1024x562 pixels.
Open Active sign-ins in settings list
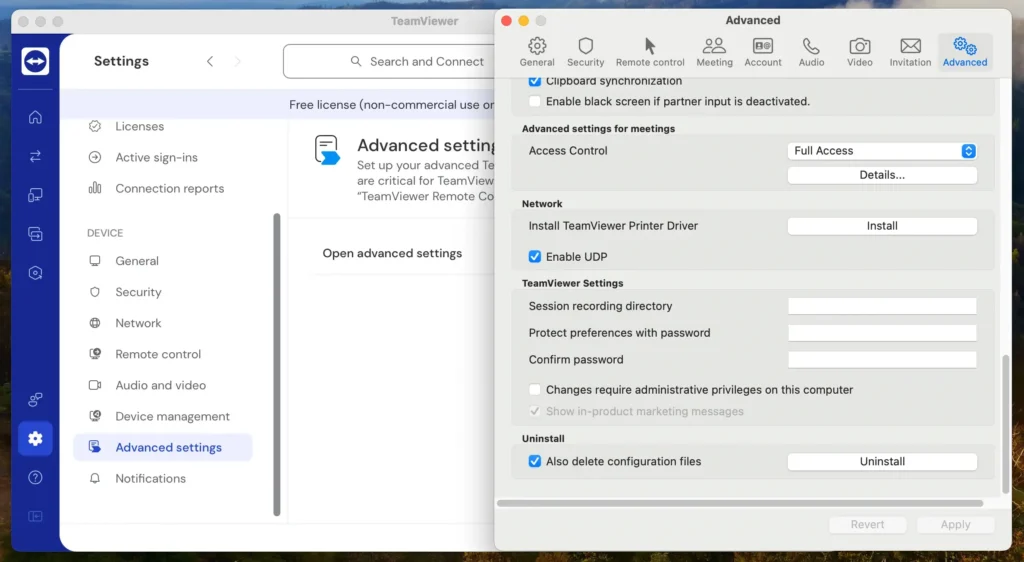click(156, 157)
